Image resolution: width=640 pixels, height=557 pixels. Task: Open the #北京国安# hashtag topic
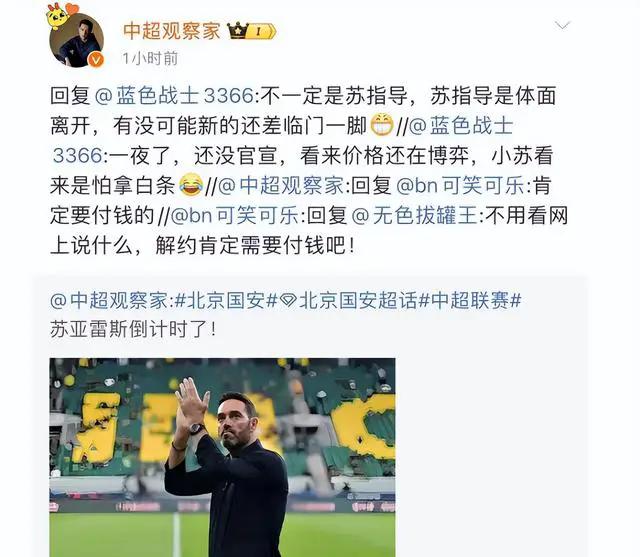pos(226,301)
